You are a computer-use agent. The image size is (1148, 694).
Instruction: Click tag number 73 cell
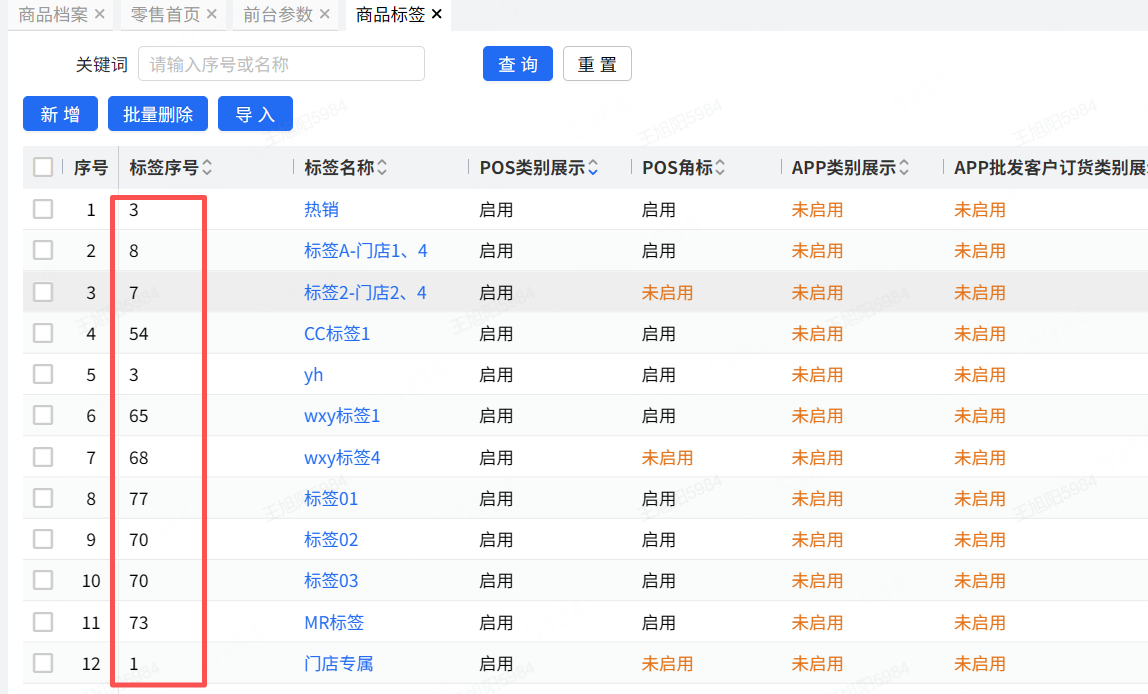[138, 622]
